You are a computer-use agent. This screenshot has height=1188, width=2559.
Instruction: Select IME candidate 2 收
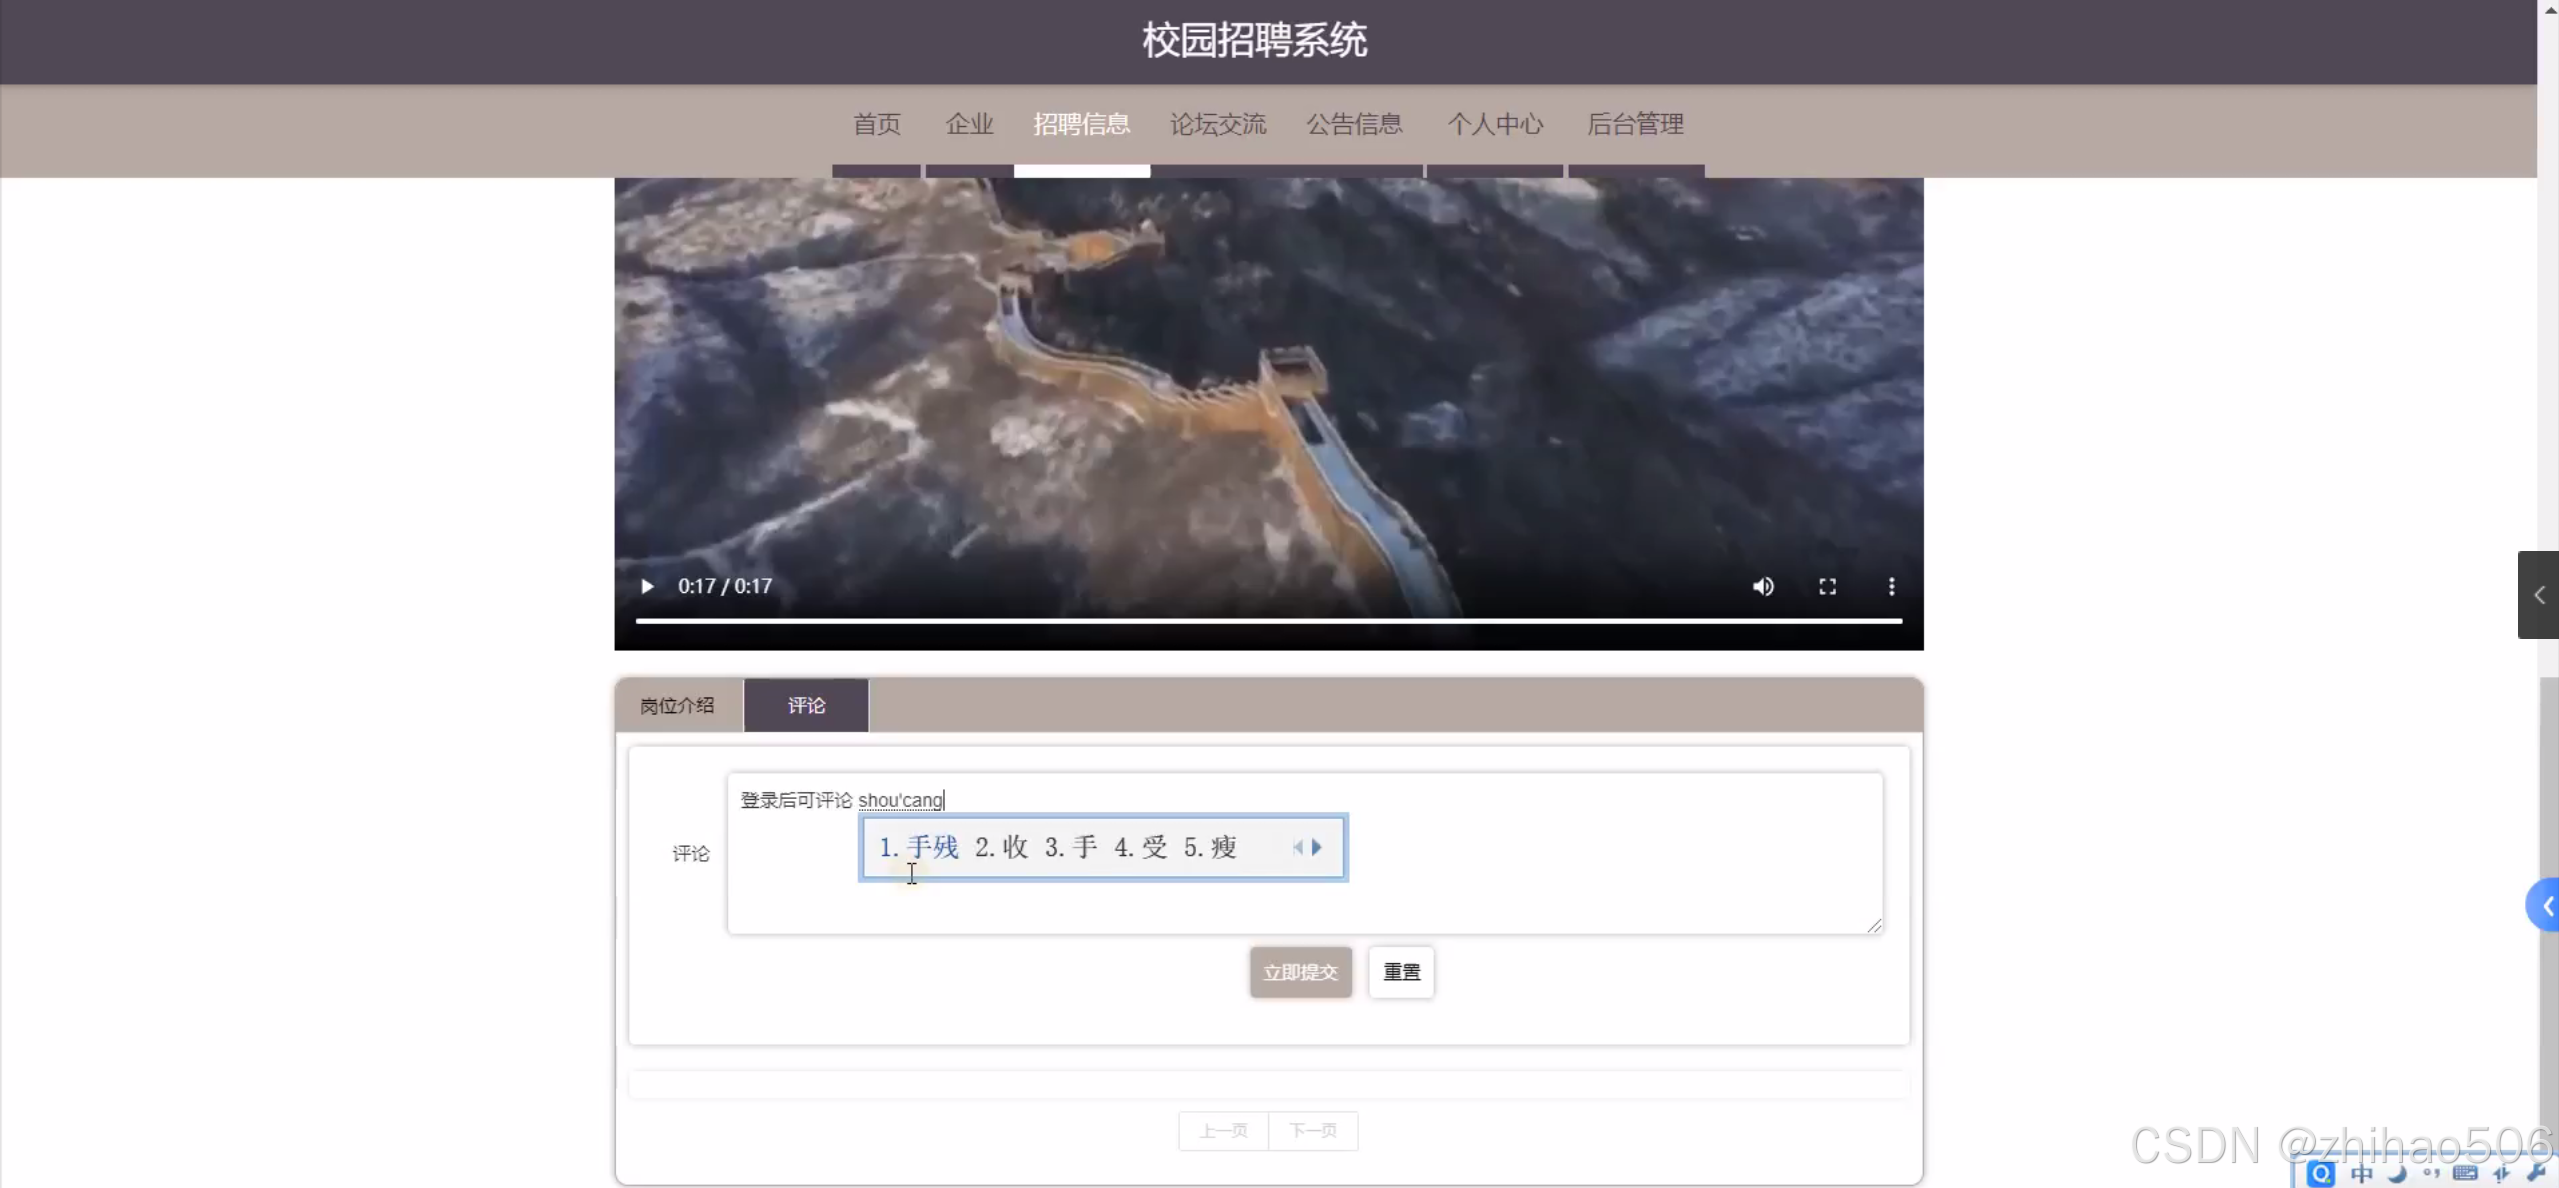click(x=1003, y=847)
